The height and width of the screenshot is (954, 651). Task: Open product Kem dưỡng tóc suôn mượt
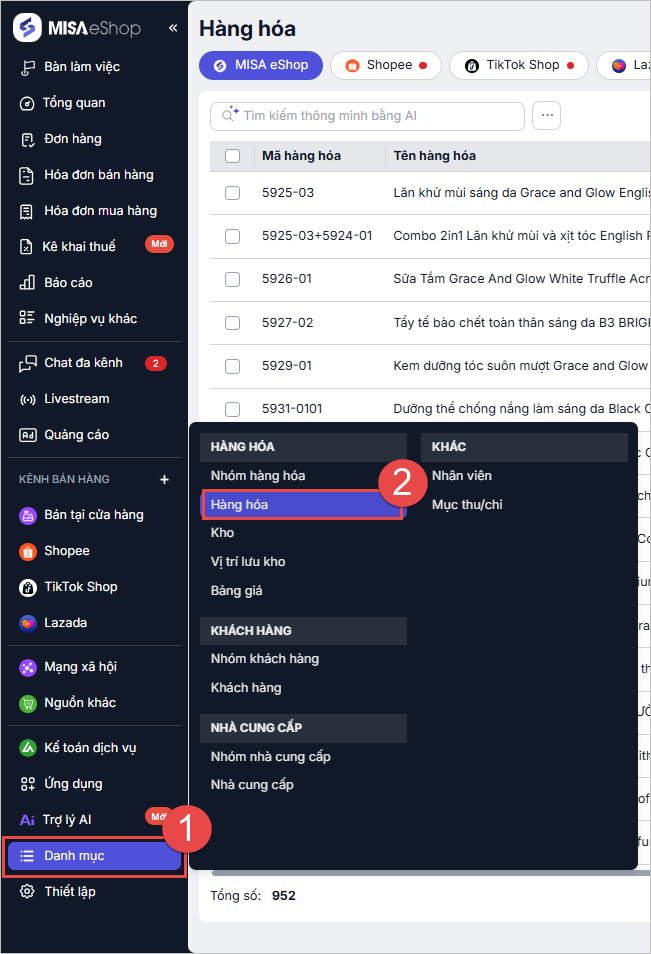point(520,366)
